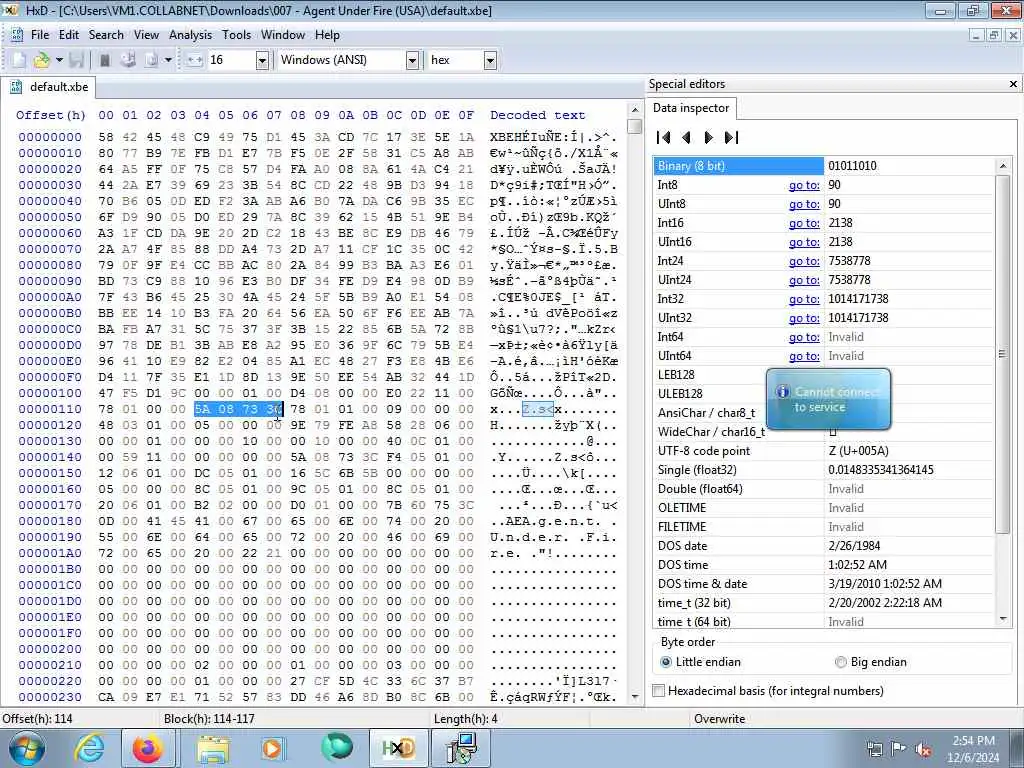Click hex editor scroll down arrow

pos(634,697)
